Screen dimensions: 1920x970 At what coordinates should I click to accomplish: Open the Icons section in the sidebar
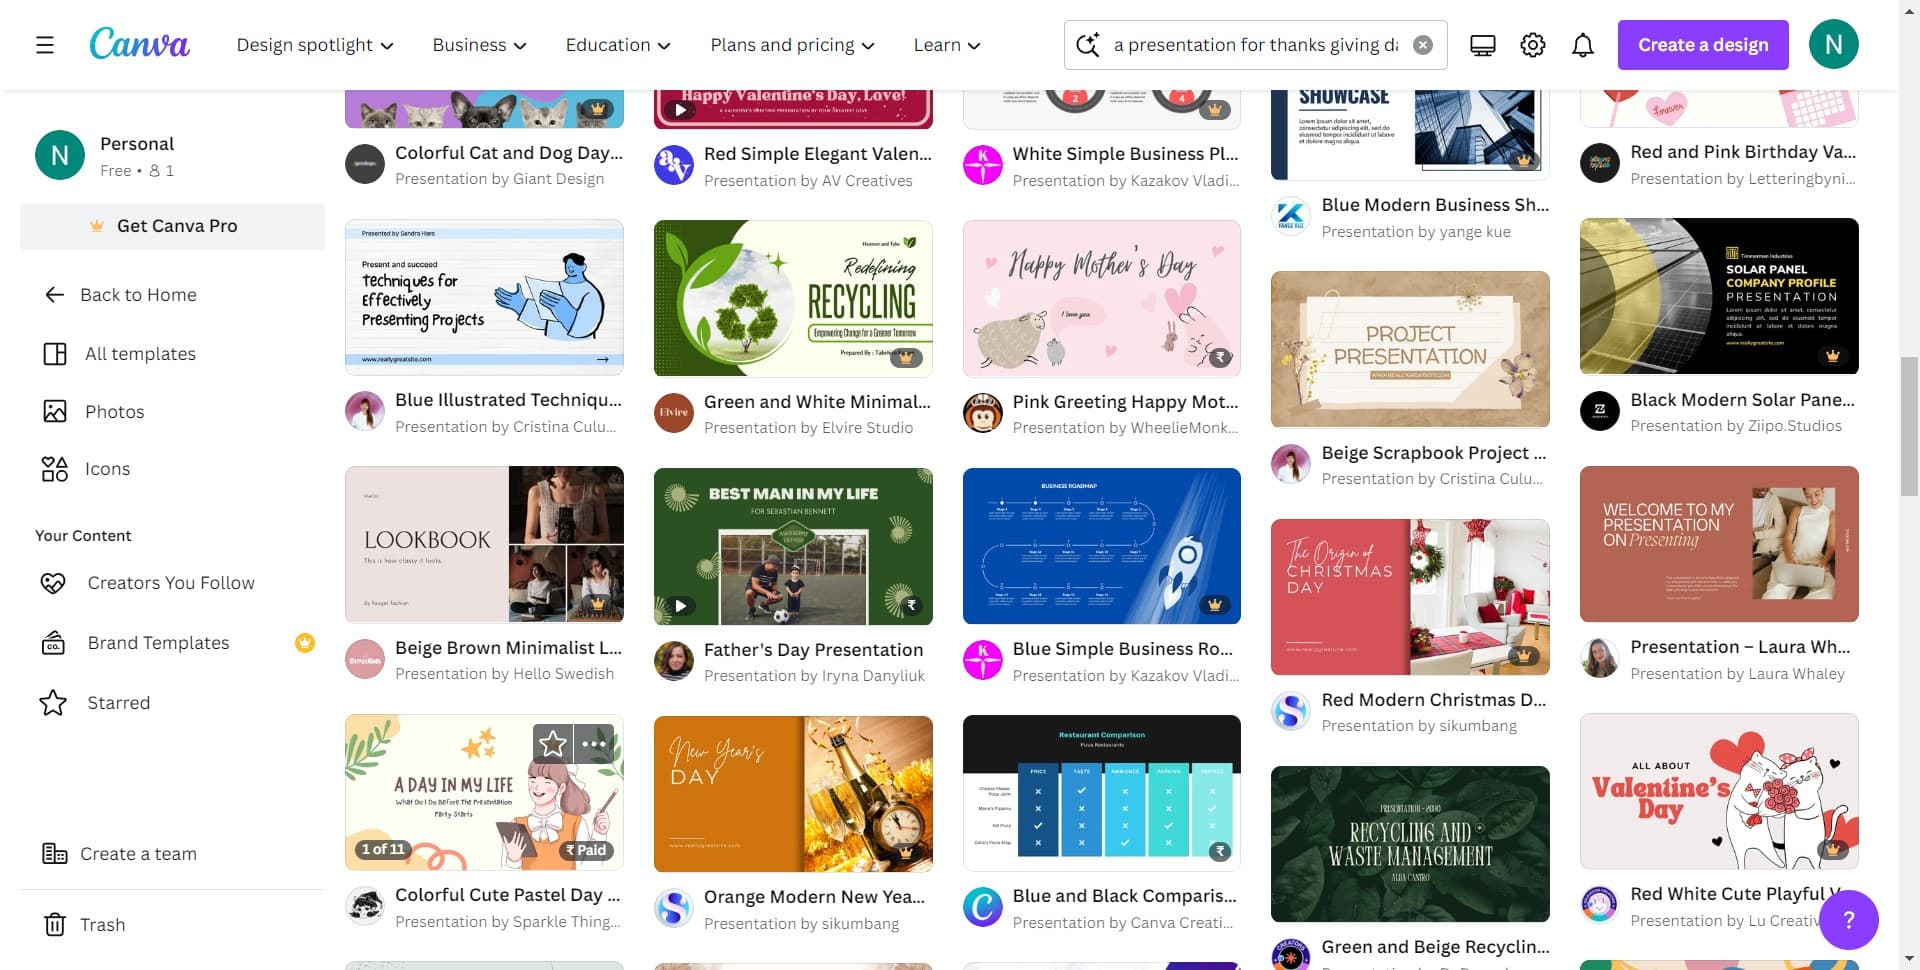click(x=108, y=468)
